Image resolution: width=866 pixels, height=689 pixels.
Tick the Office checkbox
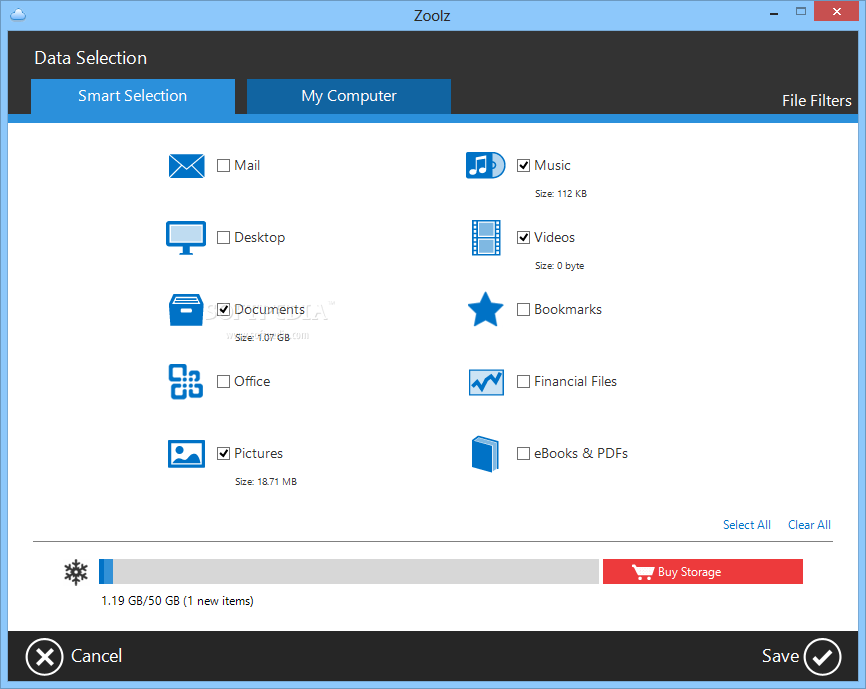[223, 381]
